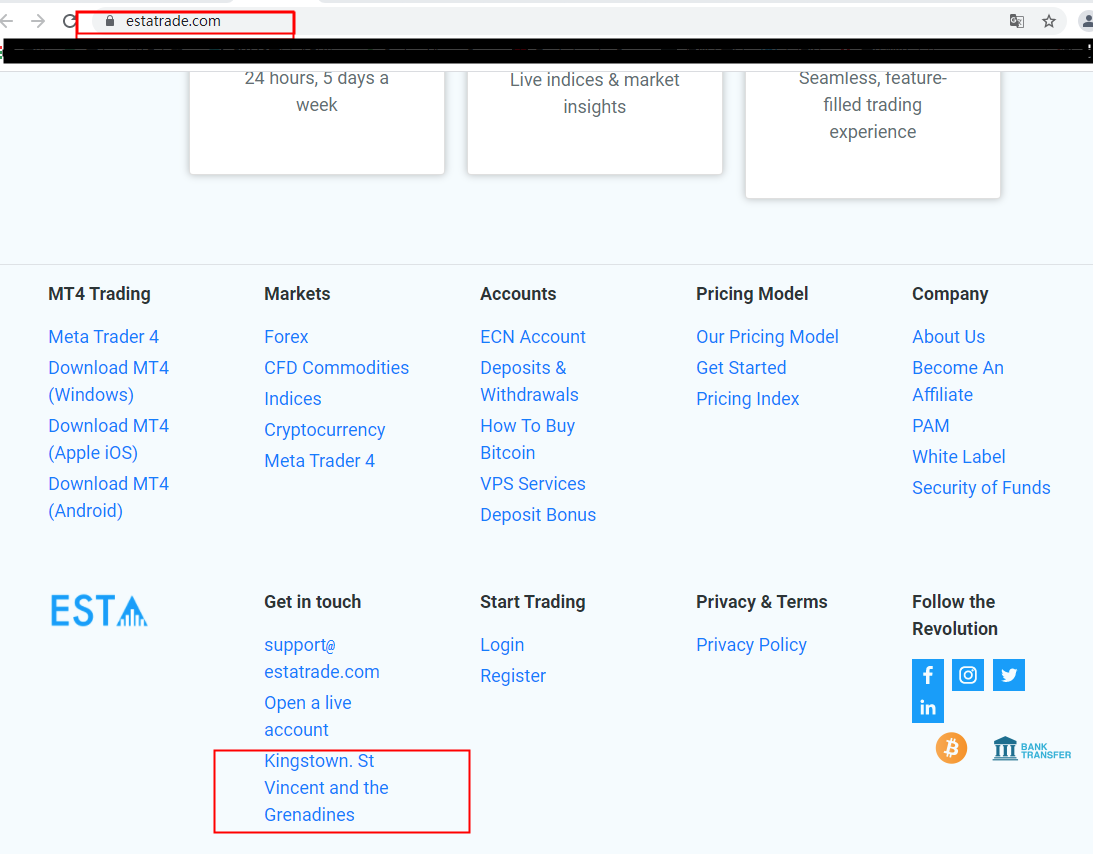1093x854 pixels.
Task: Open Download MT4 (Android) link
Action: click(108, 497)
